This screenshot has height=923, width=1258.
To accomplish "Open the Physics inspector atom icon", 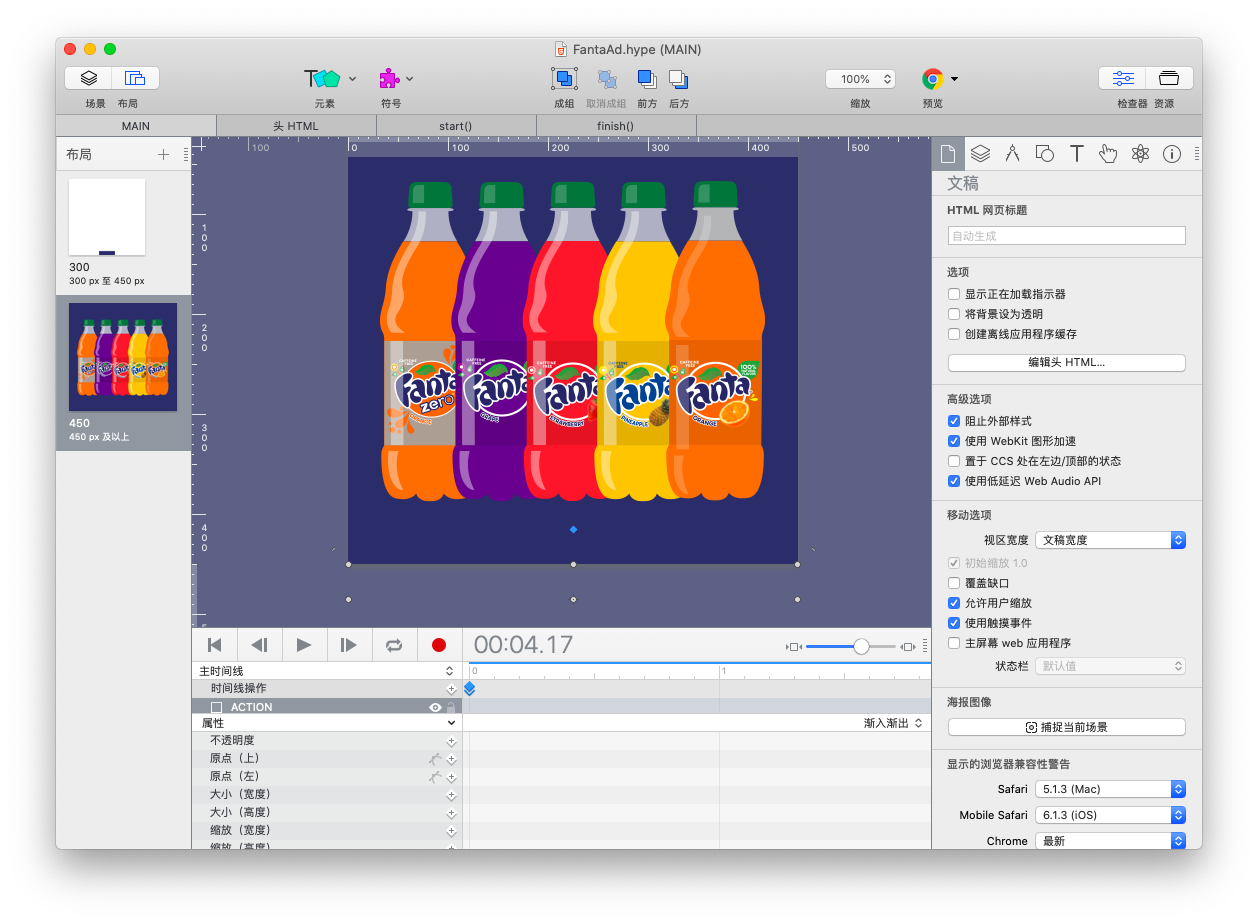I will coord(1140,153).
